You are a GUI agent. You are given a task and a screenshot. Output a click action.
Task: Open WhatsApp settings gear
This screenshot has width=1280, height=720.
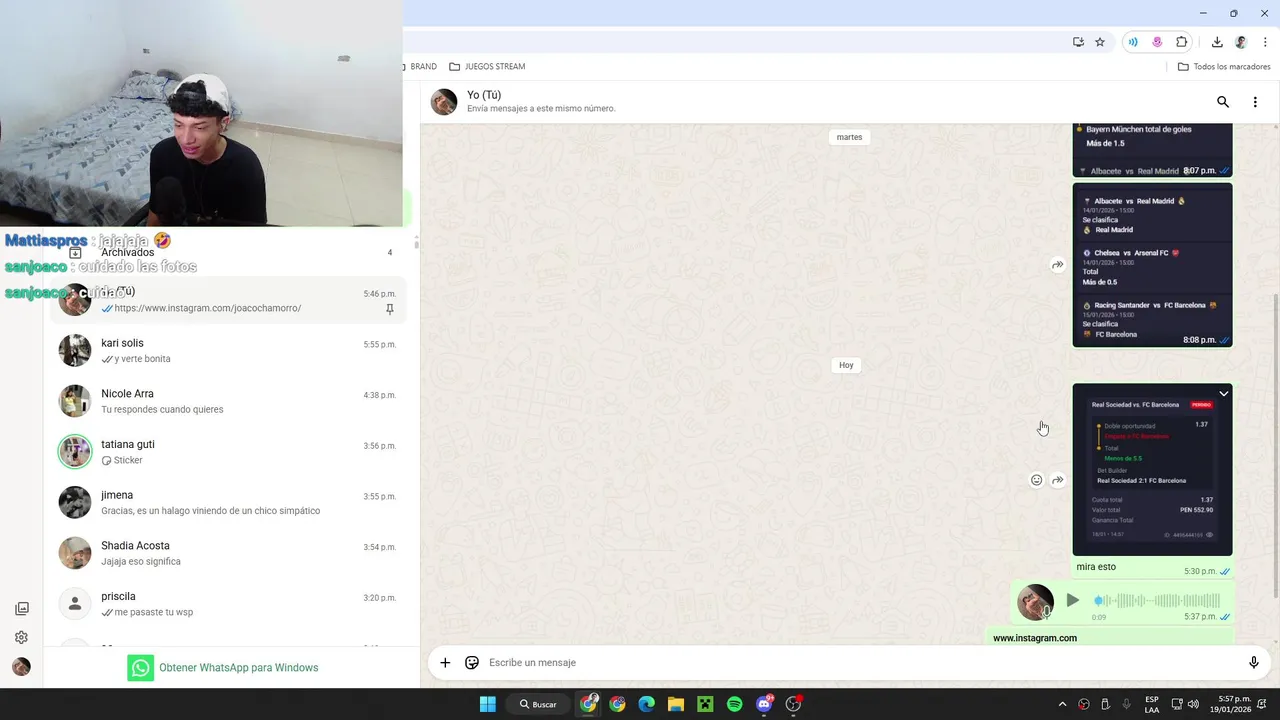[x=21, y=637]
